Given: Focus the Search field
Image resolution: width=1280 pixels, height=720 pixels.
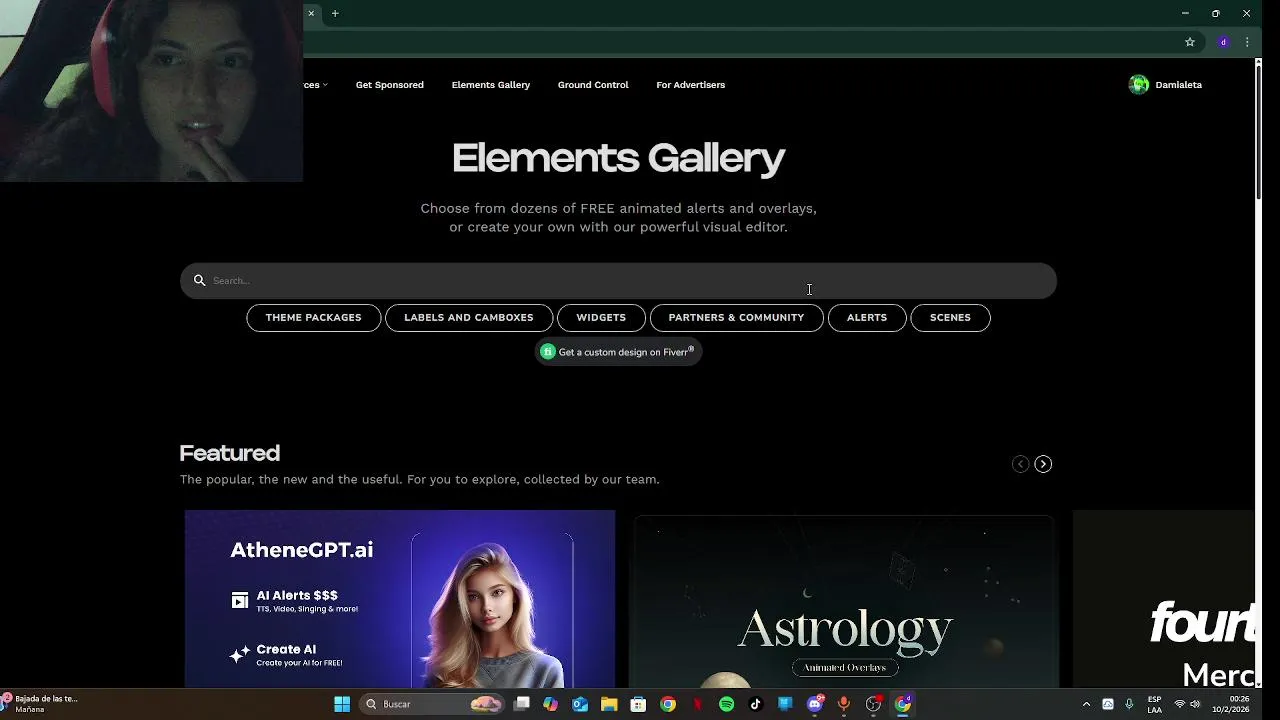Looking at the screenshot, I should tap(618, 281).
